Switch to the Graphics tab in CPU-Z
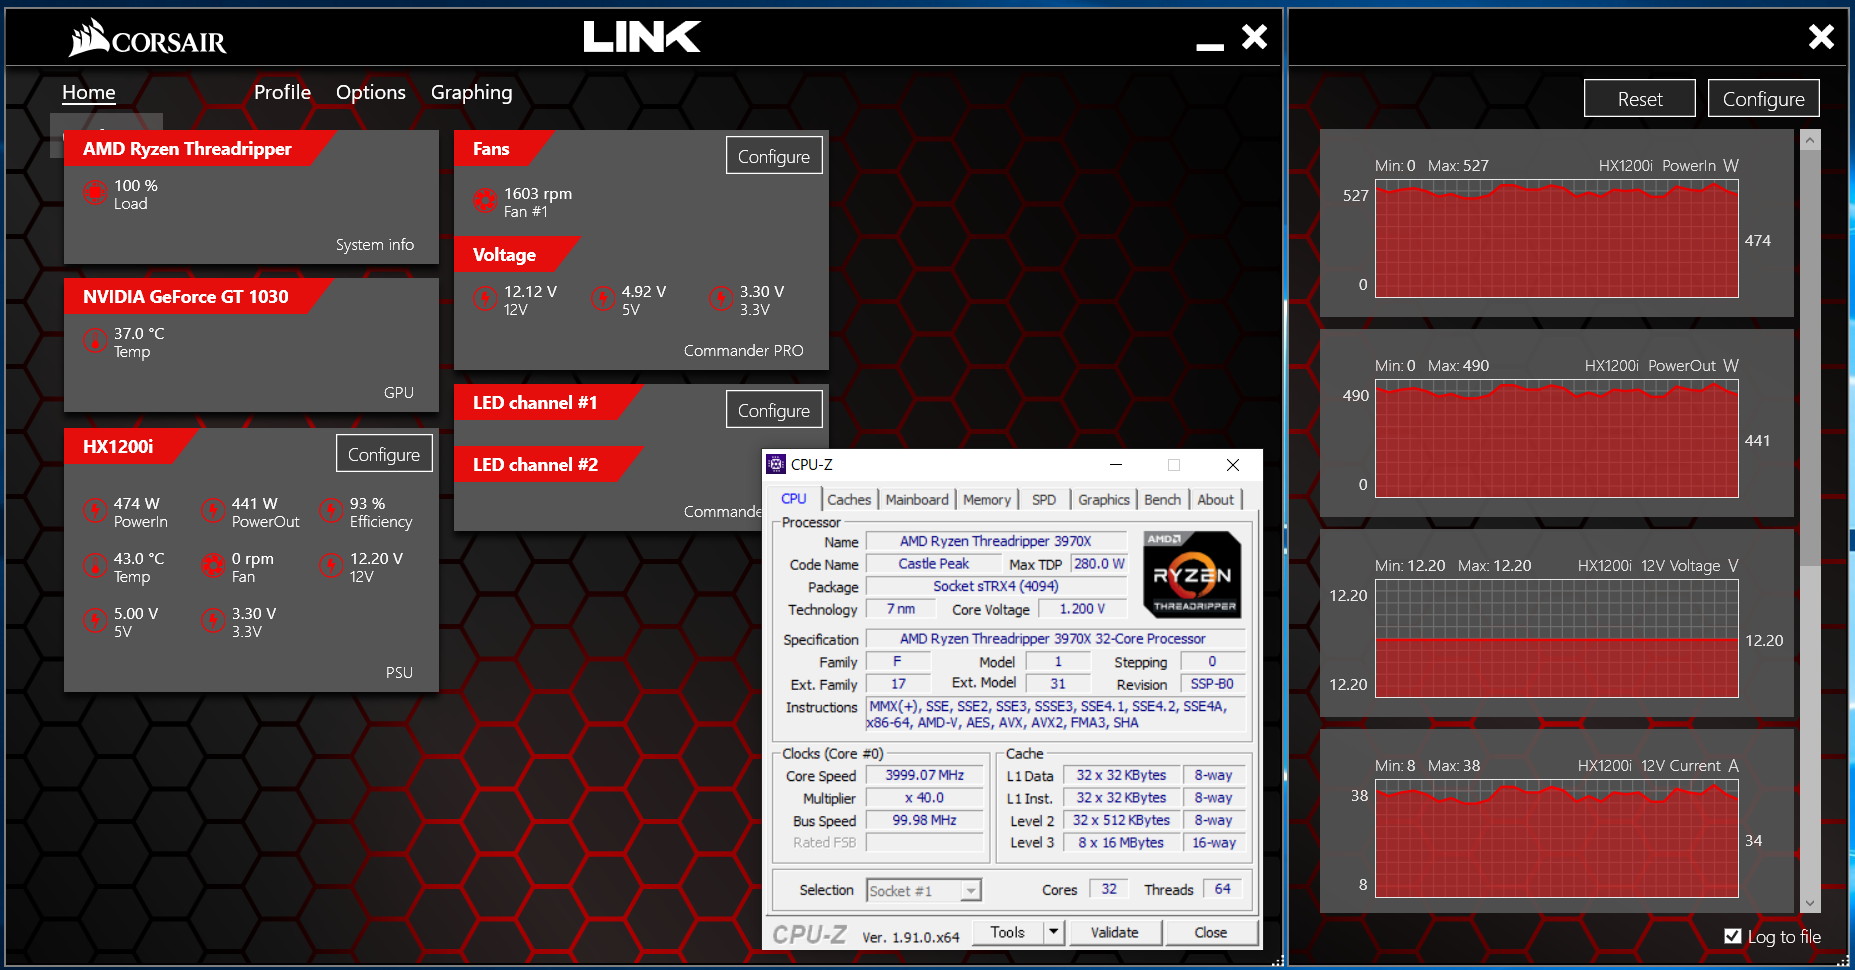 1104,499
